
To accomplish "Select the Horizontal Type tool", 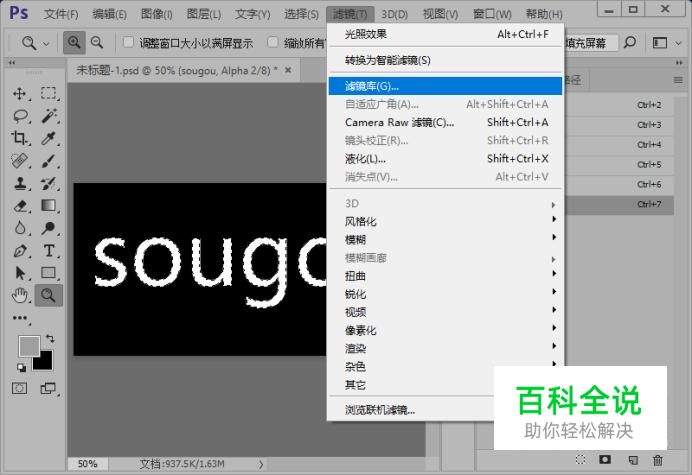I will (x=49, y=251).
